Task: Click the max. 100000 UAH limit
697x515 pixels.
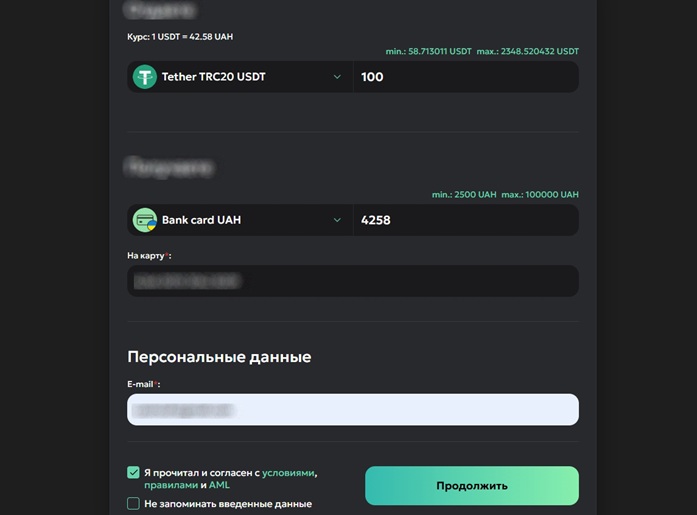Action: coord(540,194)
